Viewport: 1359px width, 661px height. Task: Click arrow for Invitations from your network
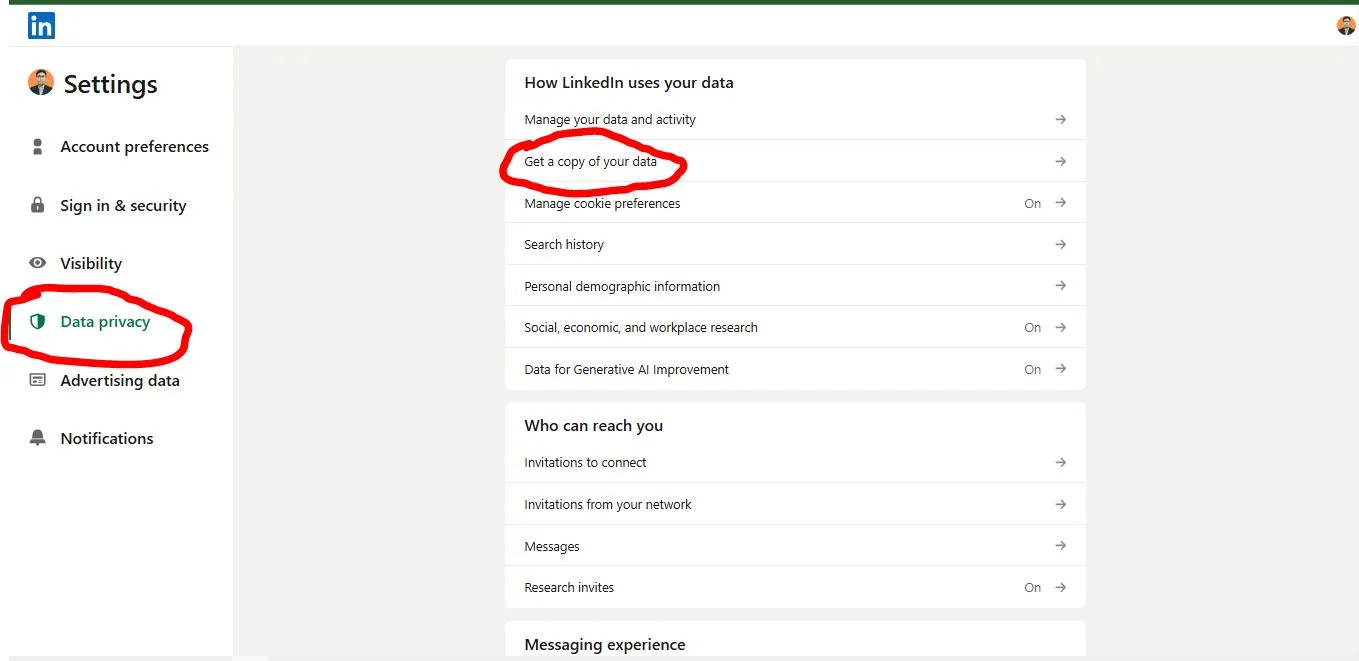tap(1061, 504)
